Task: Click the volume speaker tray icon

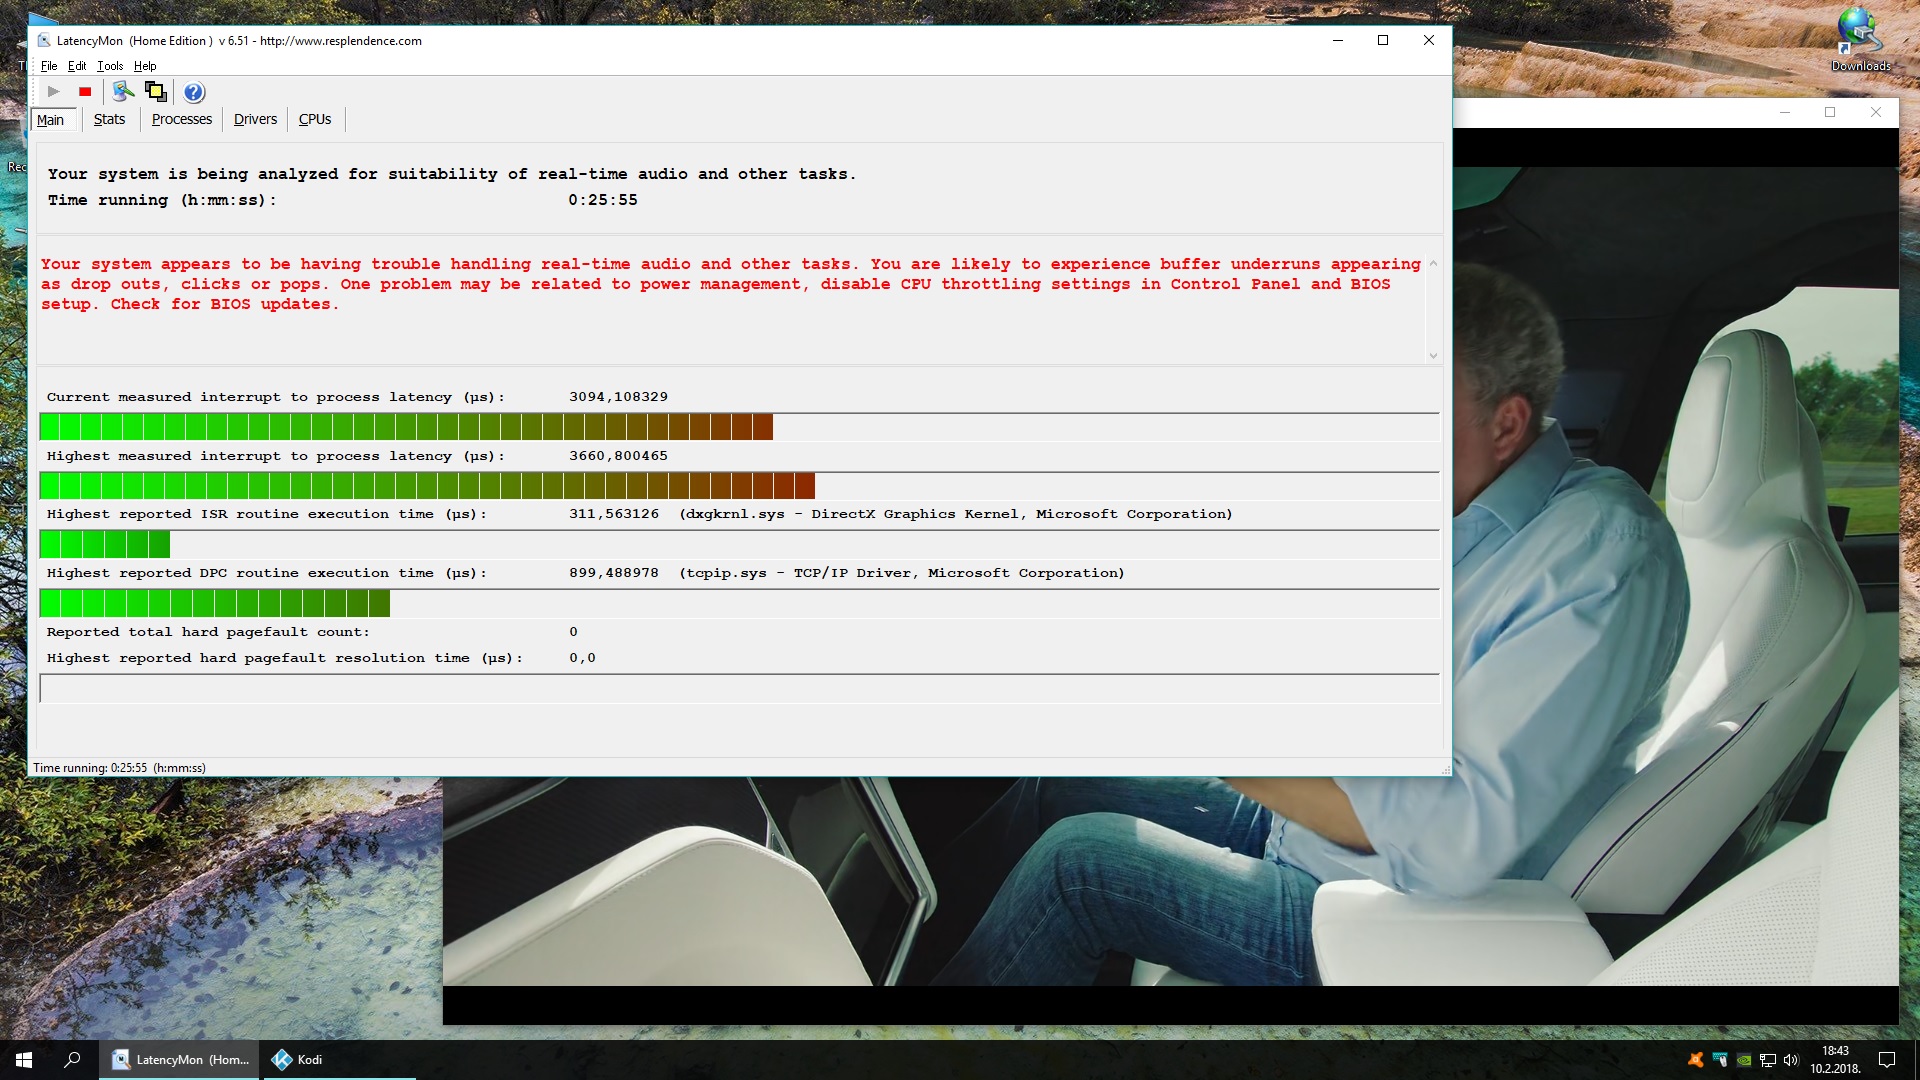Action: 1791,1060
